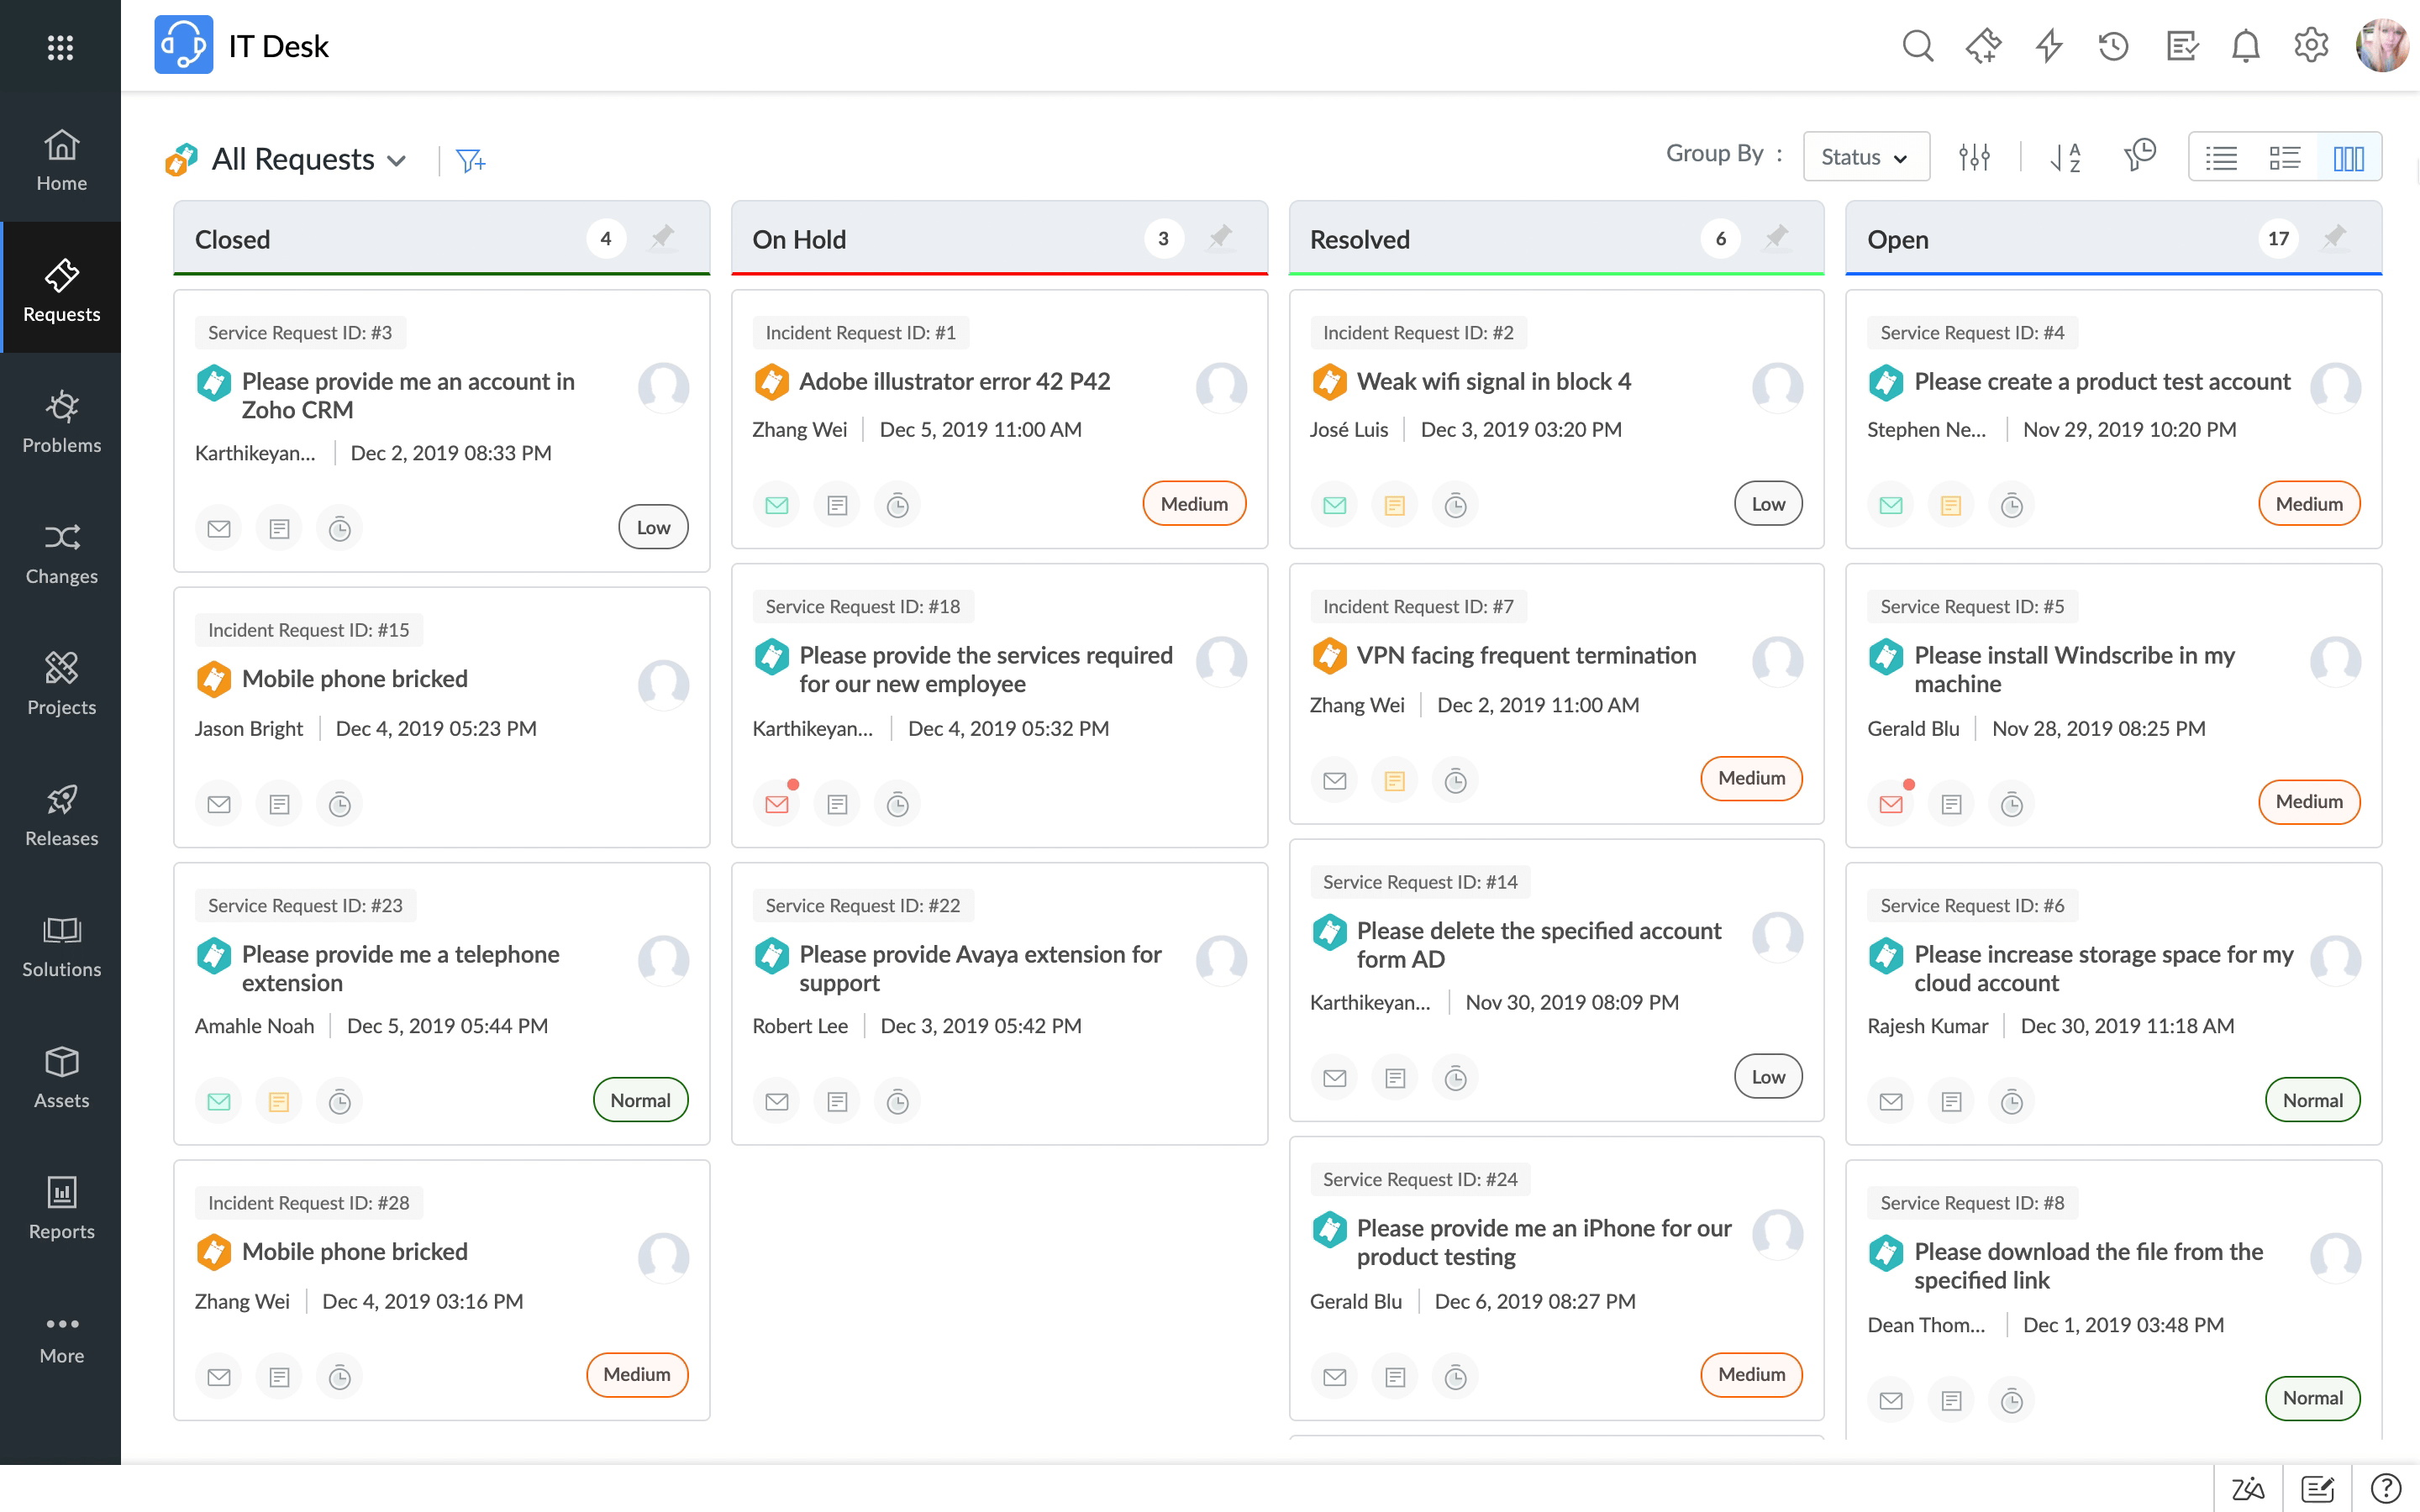
Task: Select More in the sidebar
Action: [x=61, y=1336]
